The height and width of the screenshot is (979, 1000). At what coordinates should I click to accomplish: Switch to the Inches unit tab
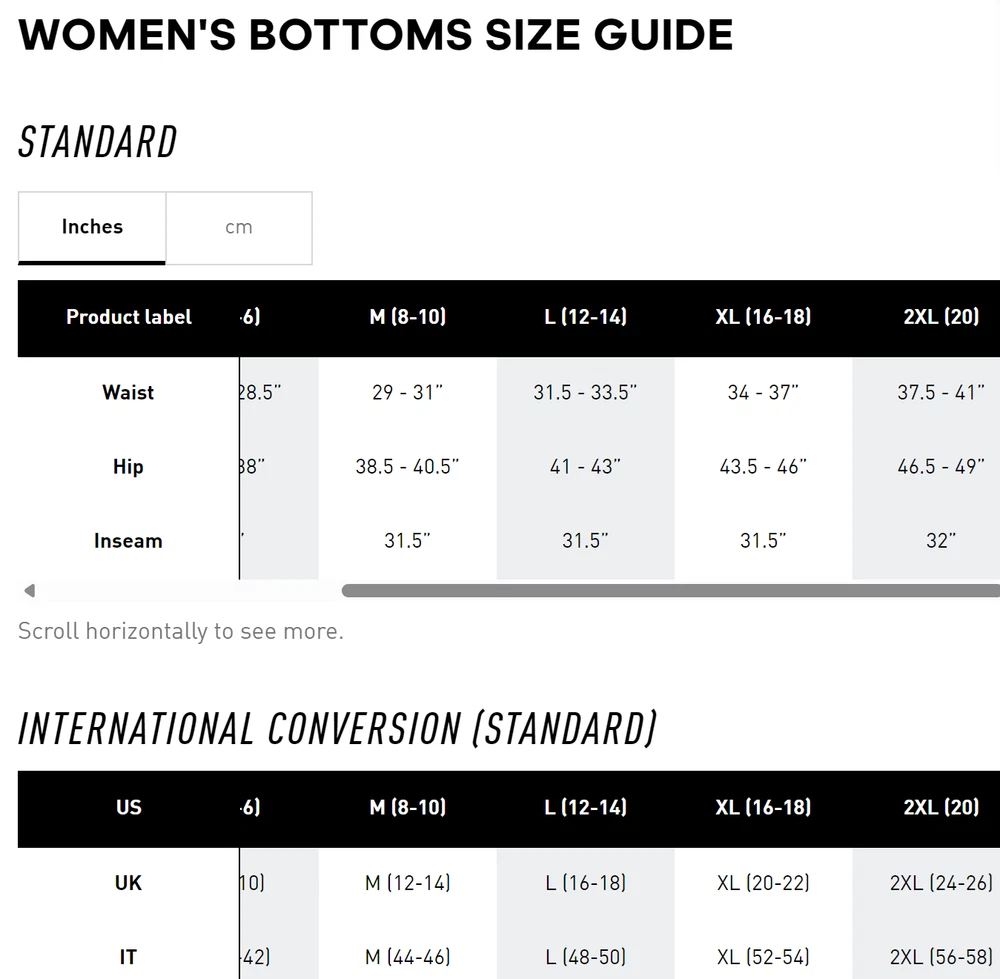(92, 227)
